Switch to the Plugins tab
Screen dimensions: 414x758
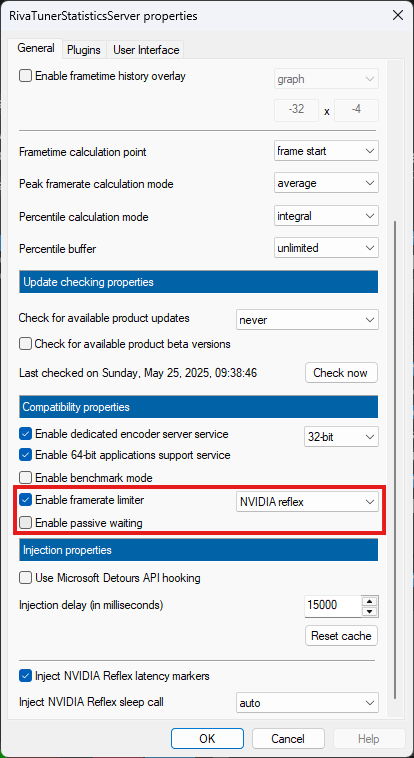(84, 50)
